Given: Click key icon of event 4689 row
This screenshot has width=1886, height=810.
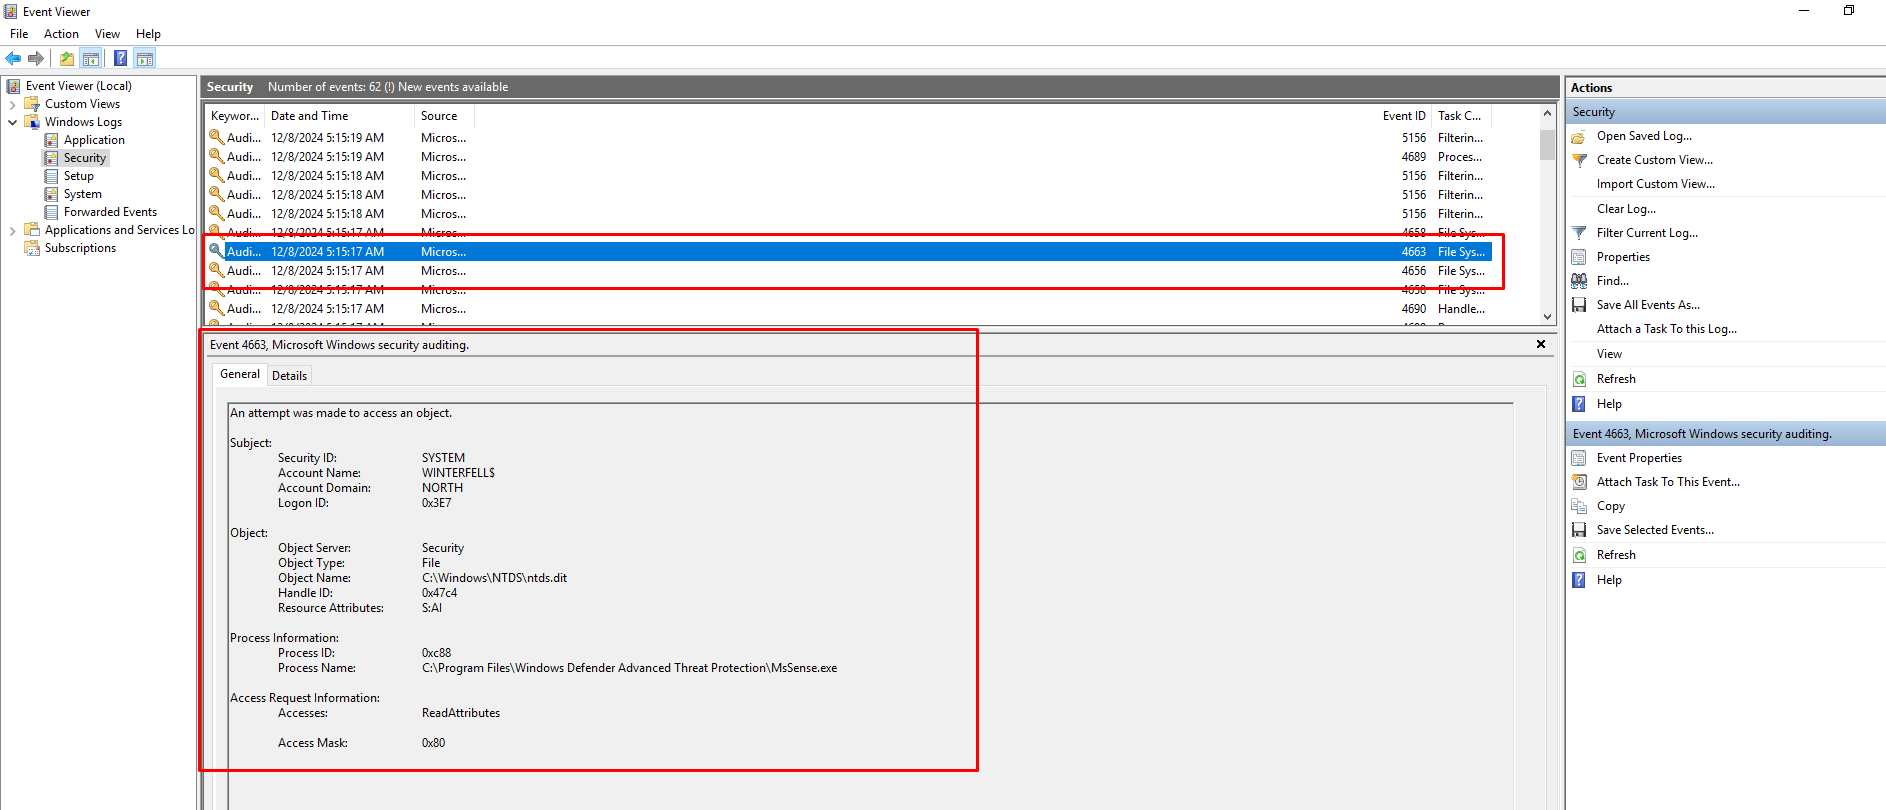Looking at the screenshot, I should (216, 156).
